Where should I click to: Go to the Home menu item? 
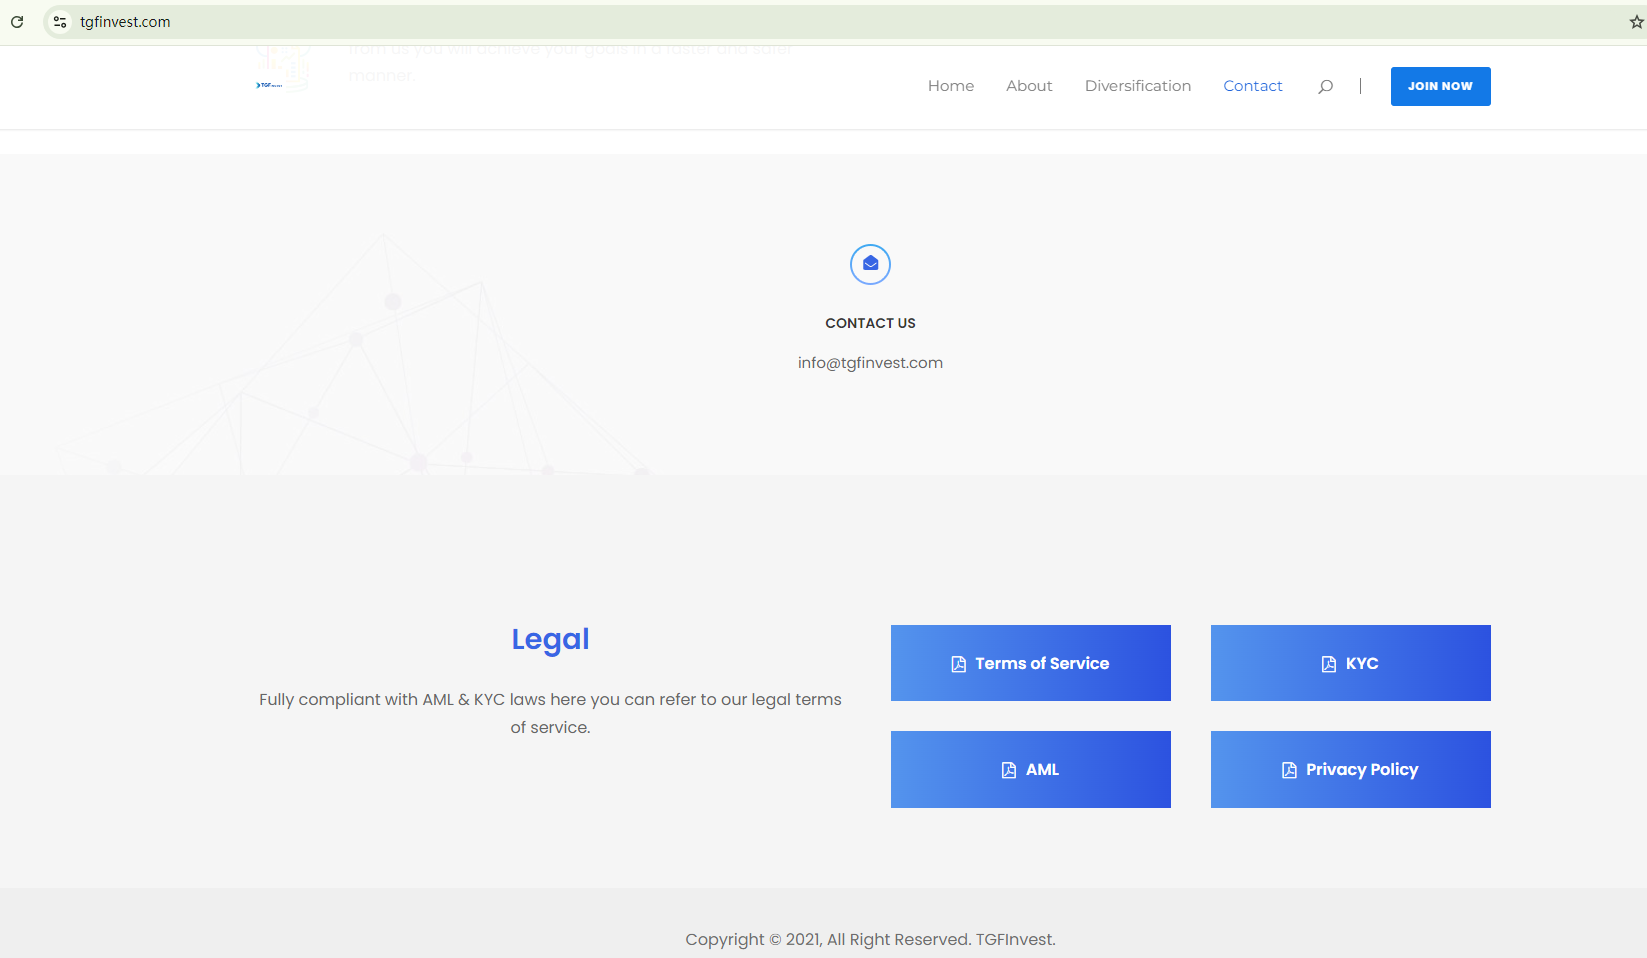pyautogui.click(x=950, y=86)
